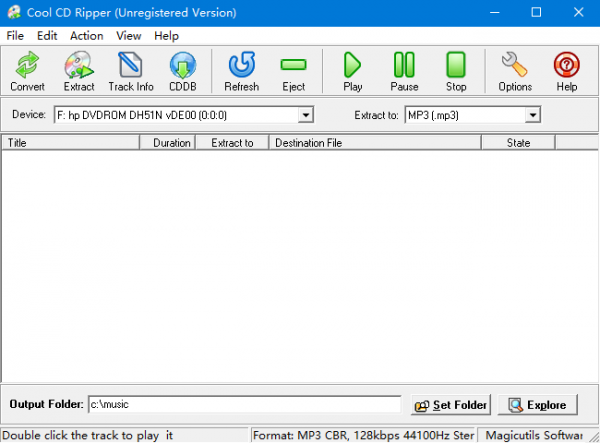
Task: Focus the Output Folder path field
Action: tap(245, 404)
